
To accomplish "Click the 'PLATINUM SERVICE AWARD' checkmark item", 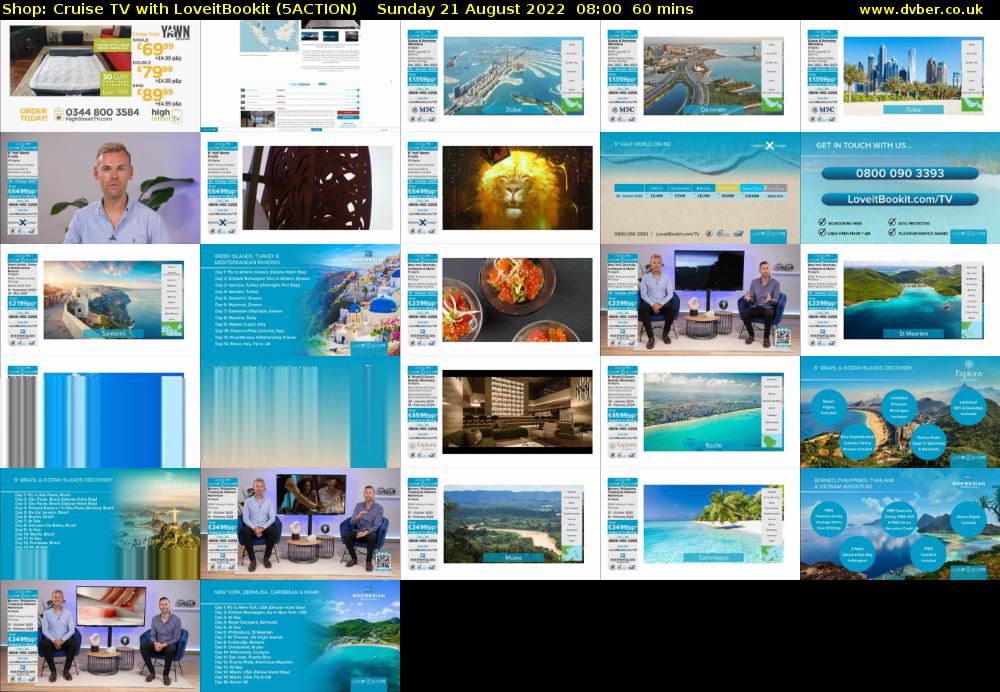I will pyautogui.click(x=918, y=233).
